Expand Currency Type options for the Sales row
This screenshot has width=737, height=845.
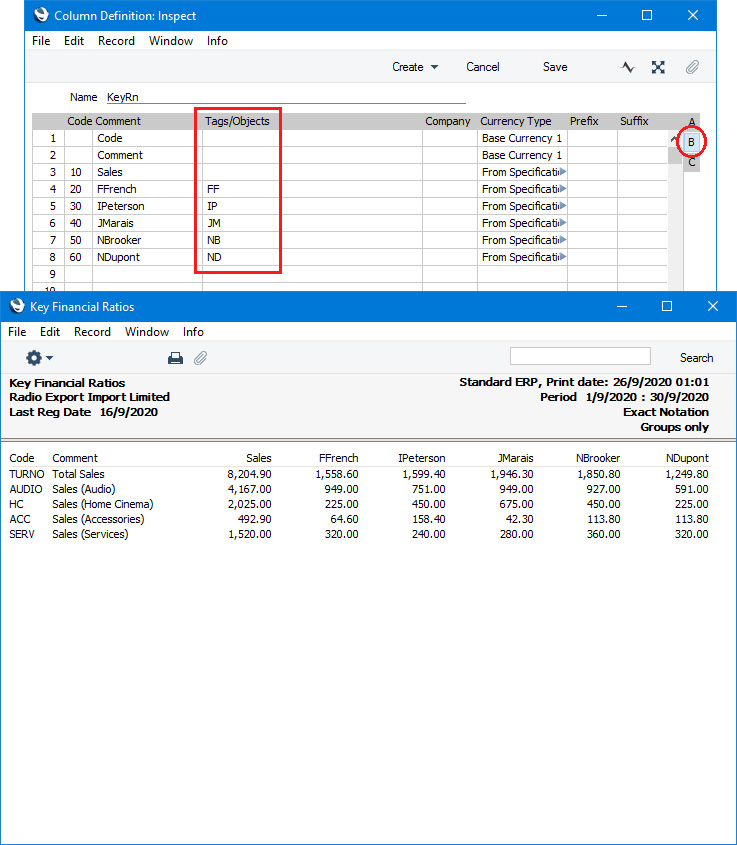562,172
